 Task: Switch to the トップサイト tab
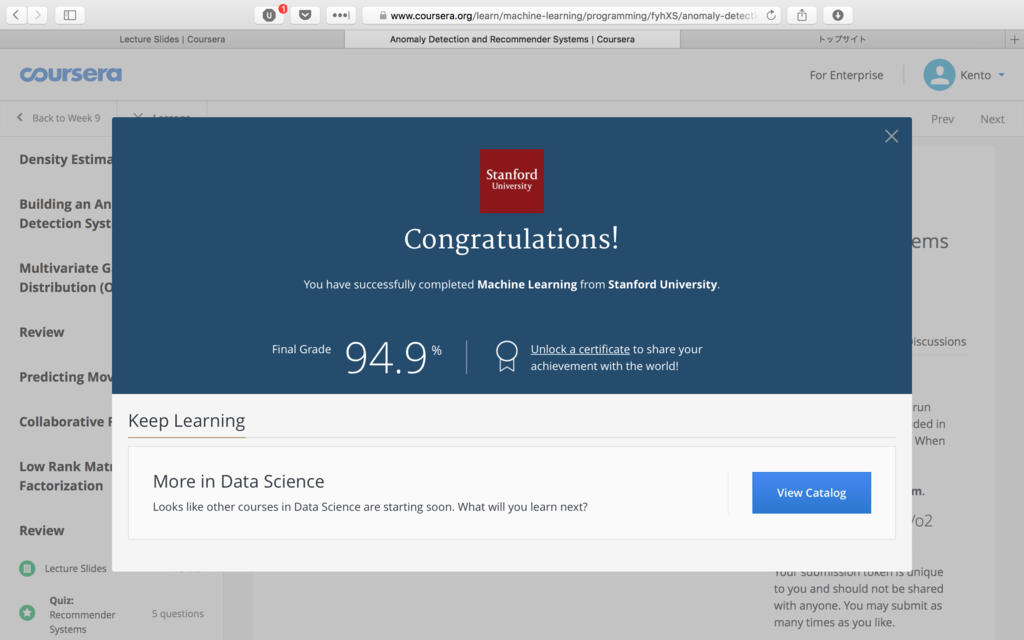[x=842, y=39]
